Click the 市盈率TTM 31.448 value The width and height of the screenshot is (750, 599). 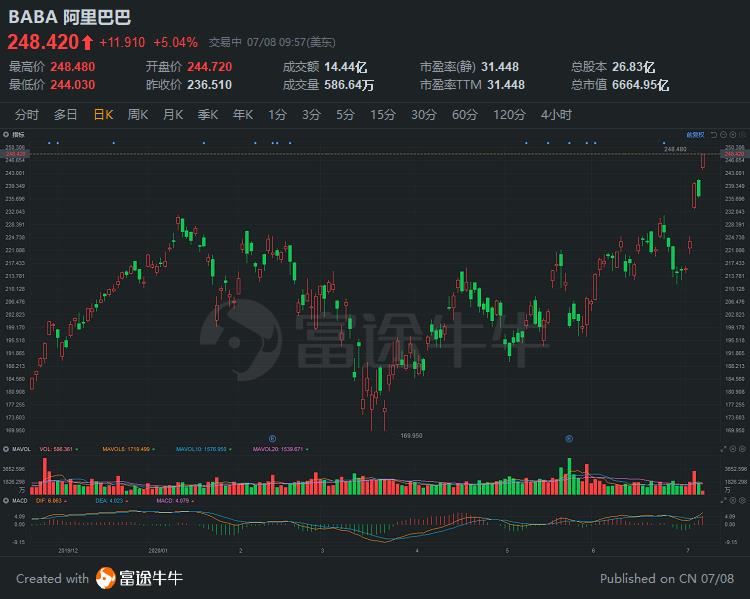click(x=506, y=85)
